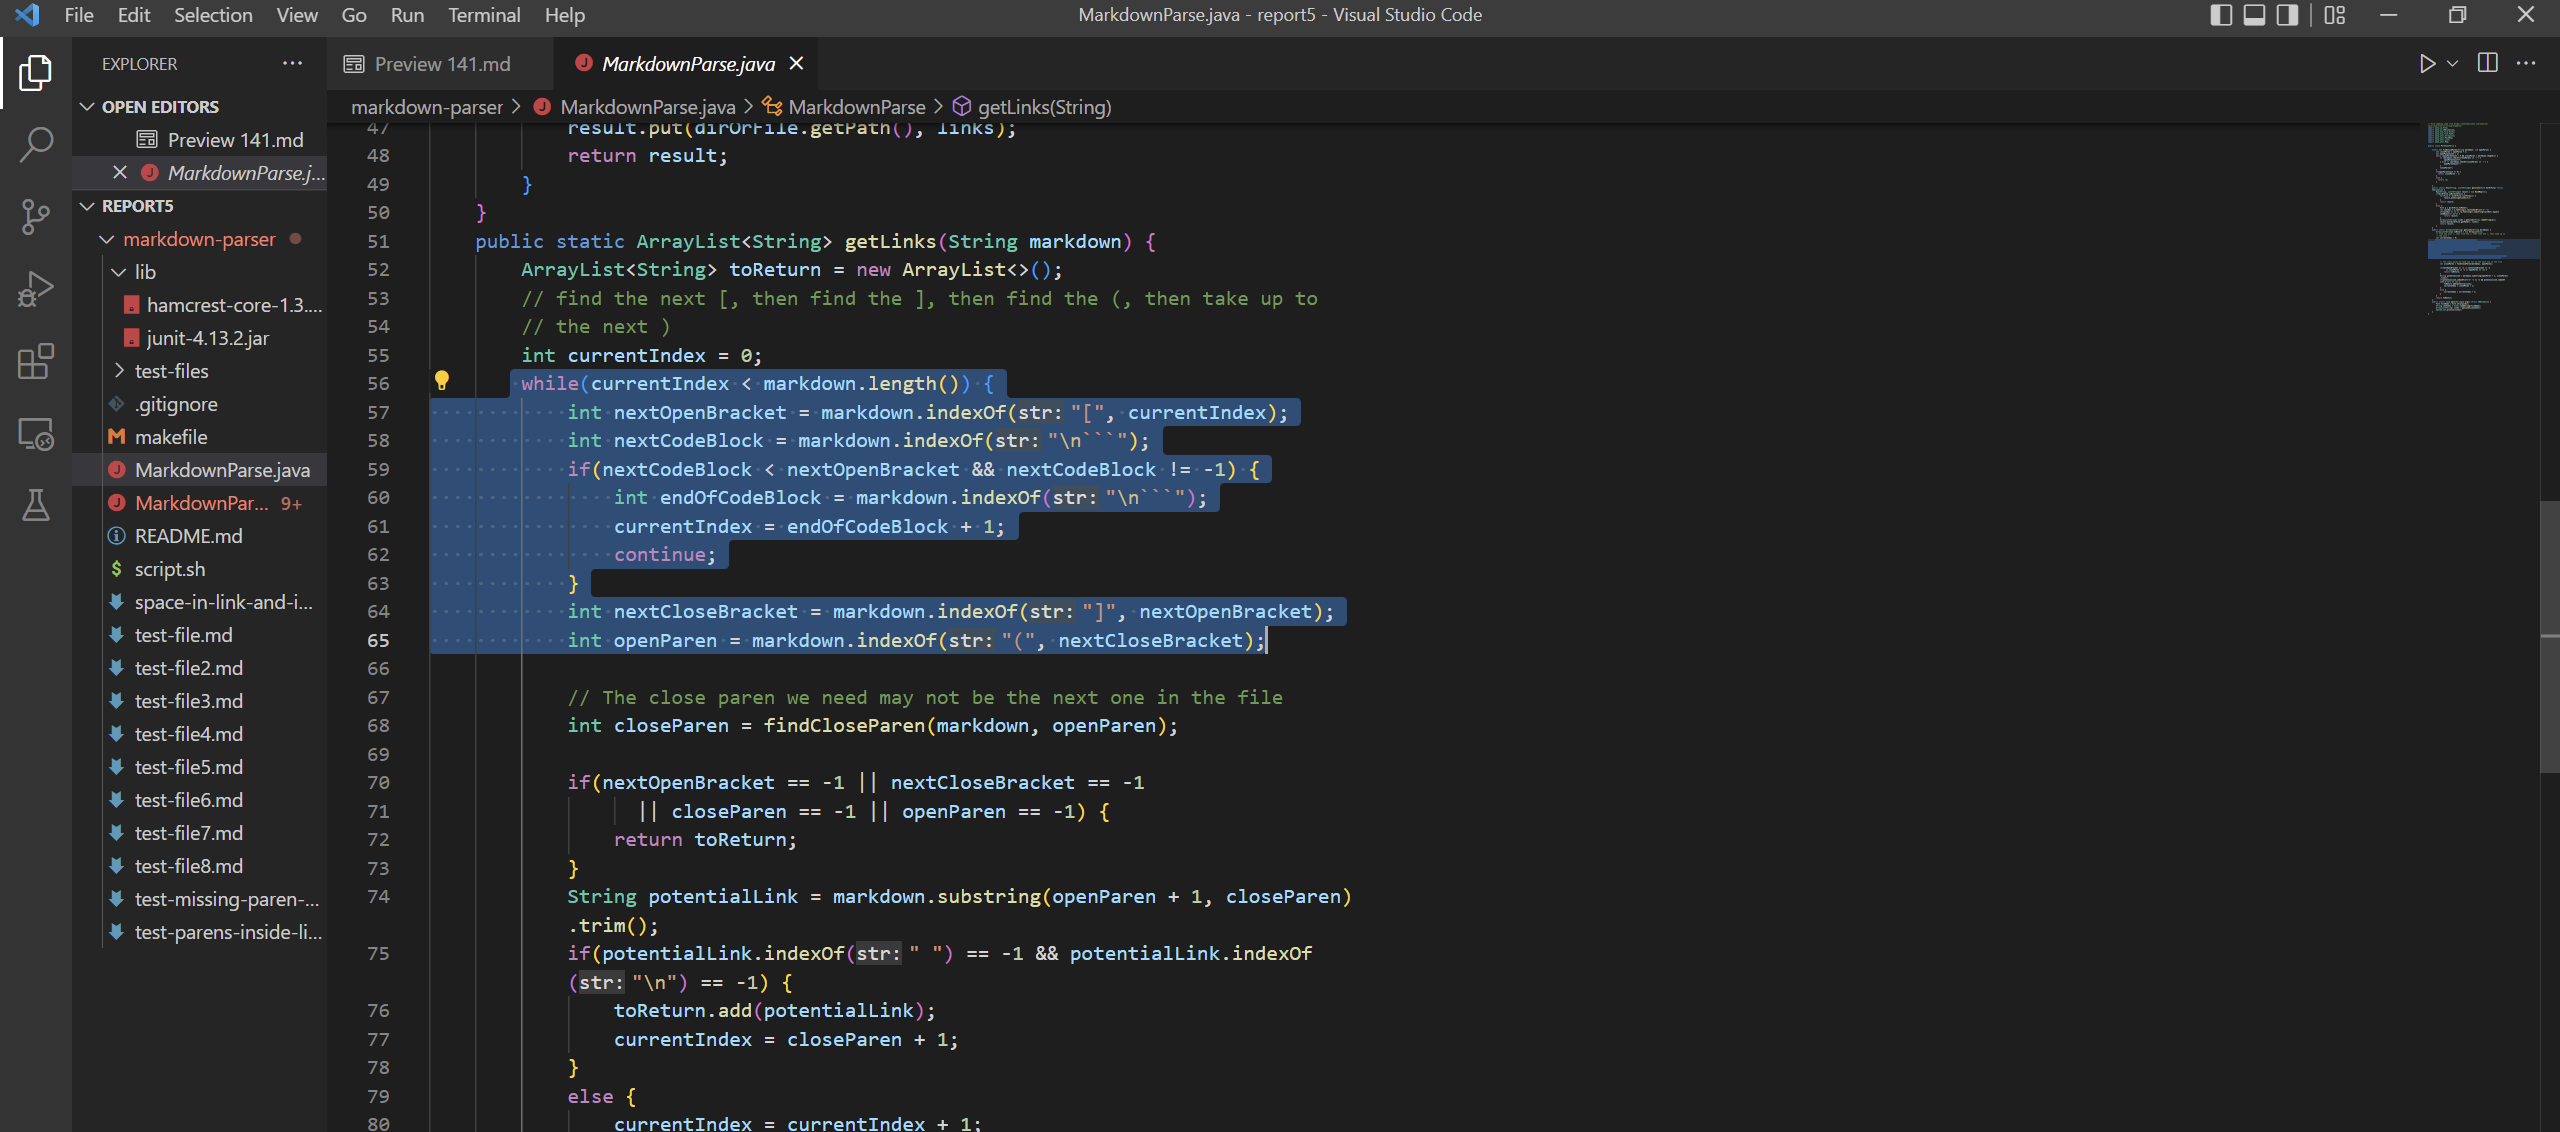Click getLinks(String) in the breadcrumb

[x=1043, y=107]
